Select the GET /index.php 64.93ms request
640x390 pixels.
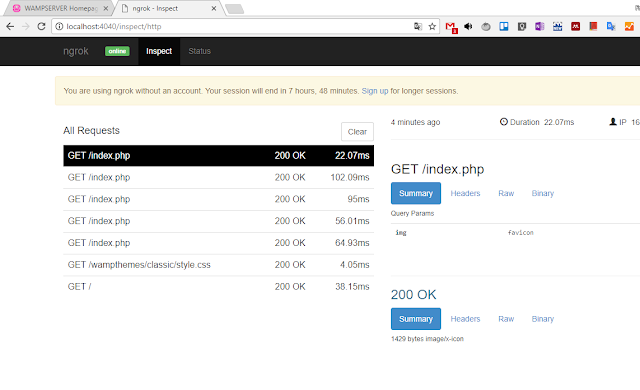point(218,243)
